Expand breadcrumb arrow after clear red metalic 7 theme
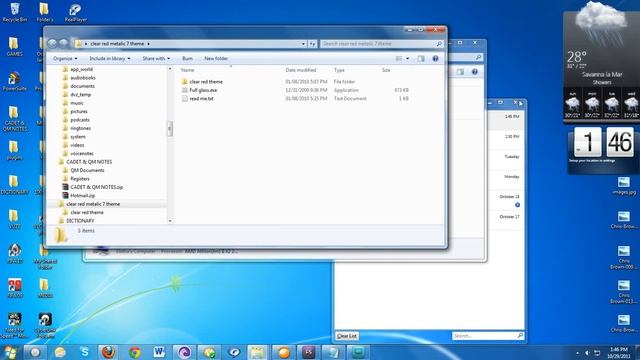This screenshot has width=640, height=360. click(x=149, y=44)
